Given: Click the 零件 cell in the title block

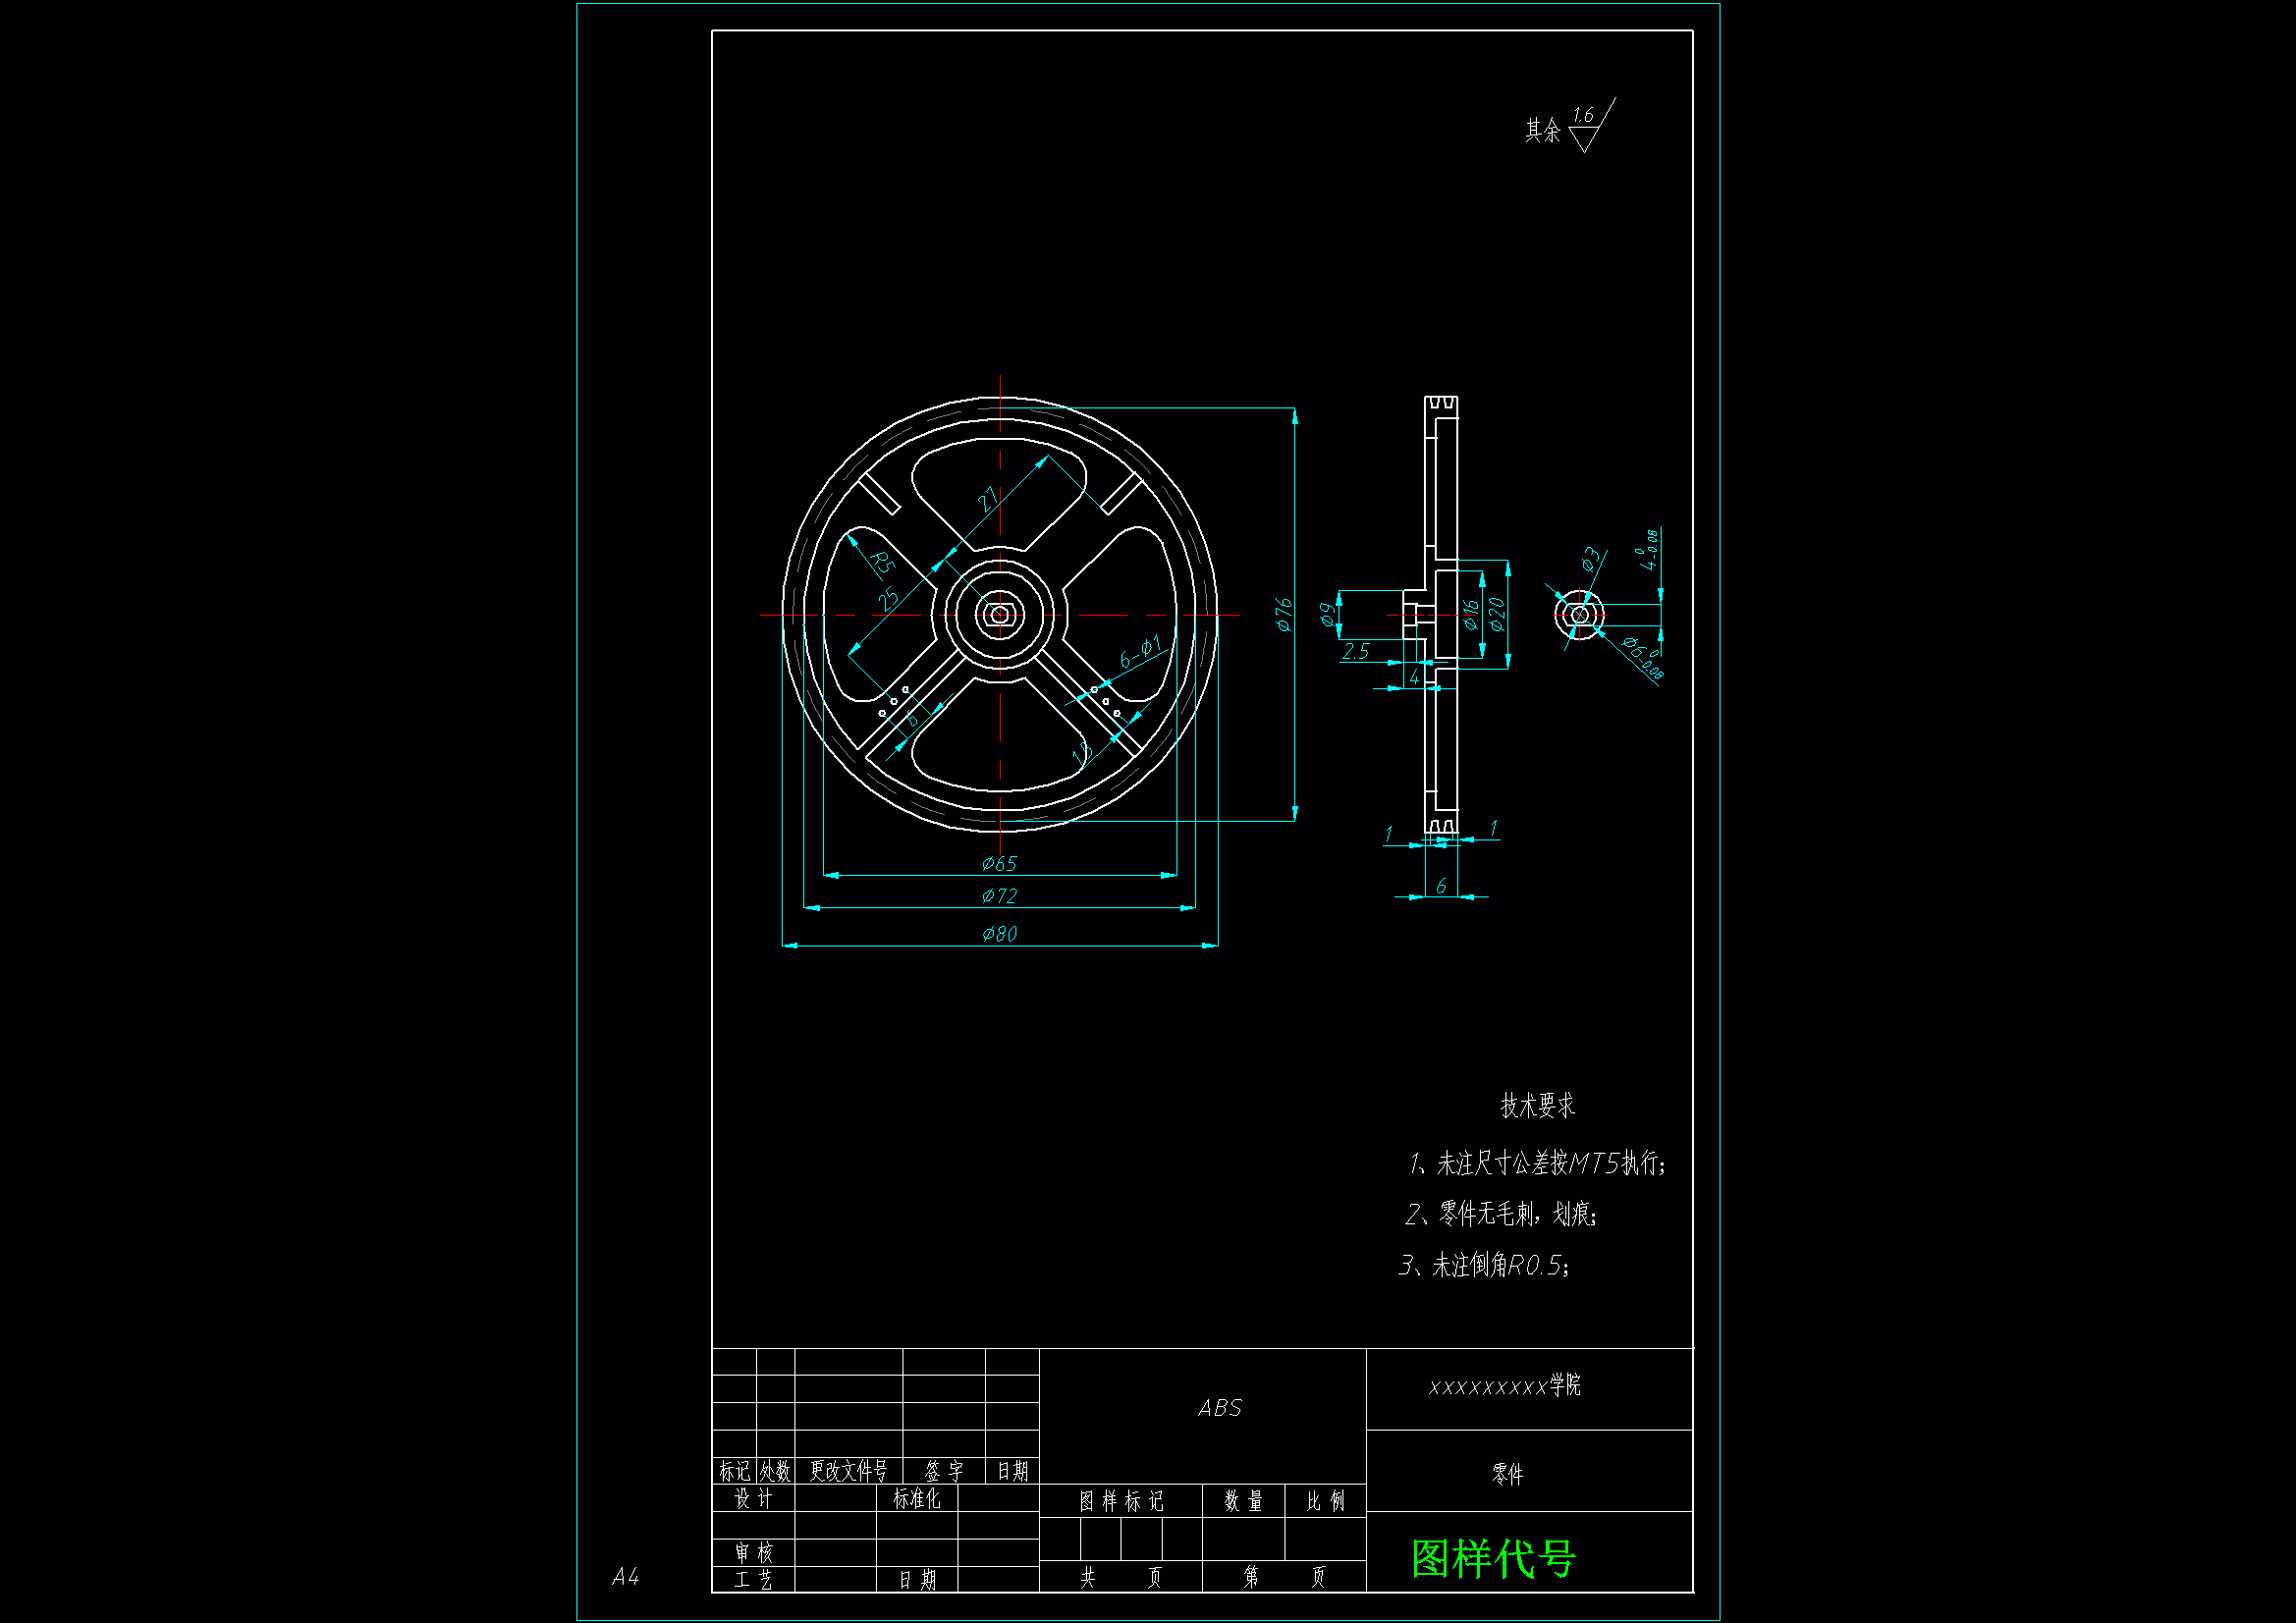Looking at the screenshot, I should (1507, 1473).
